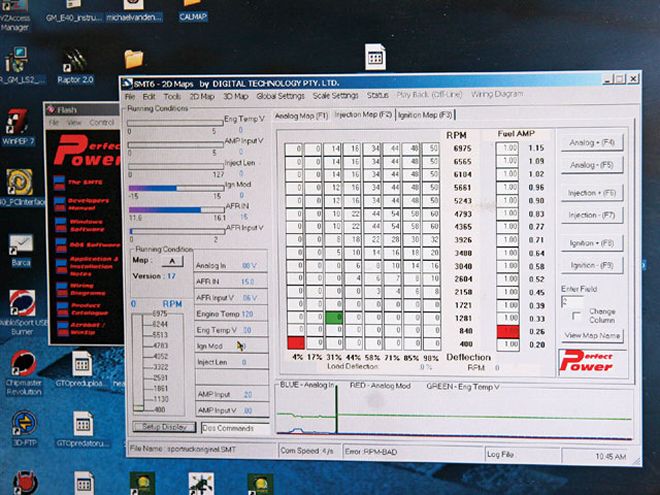Switch to the Analog Map (F1) tab

click(x=301, y=116)
